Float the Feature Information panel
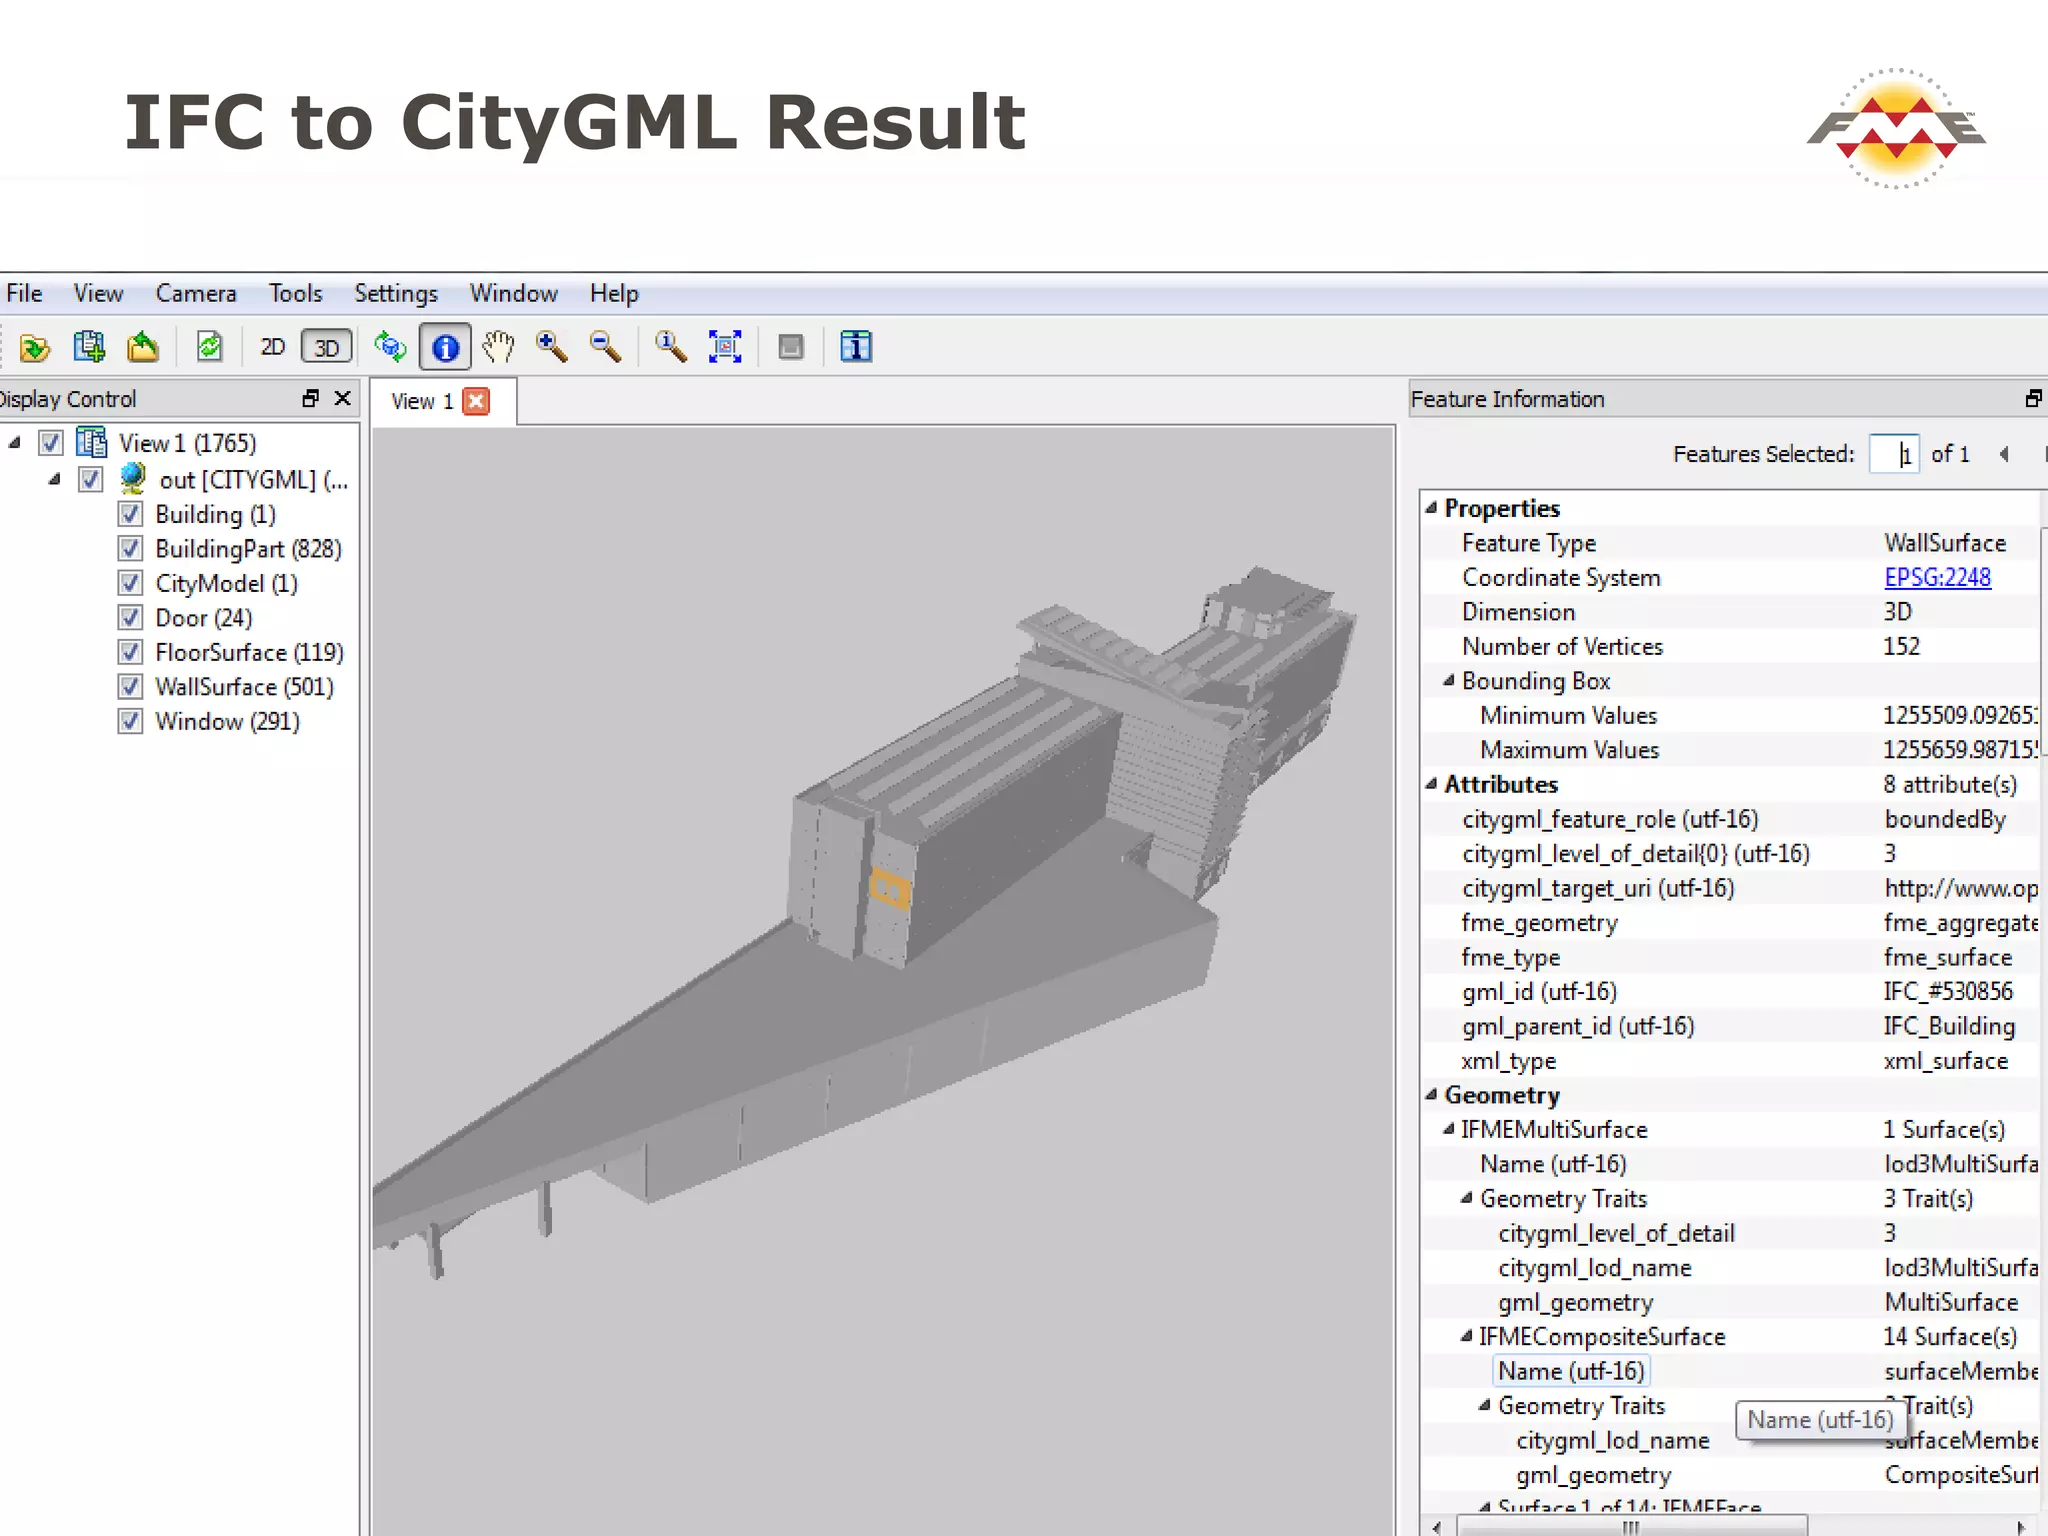This screenshot has height=1536, width=2048. [x=2034, y=398]
